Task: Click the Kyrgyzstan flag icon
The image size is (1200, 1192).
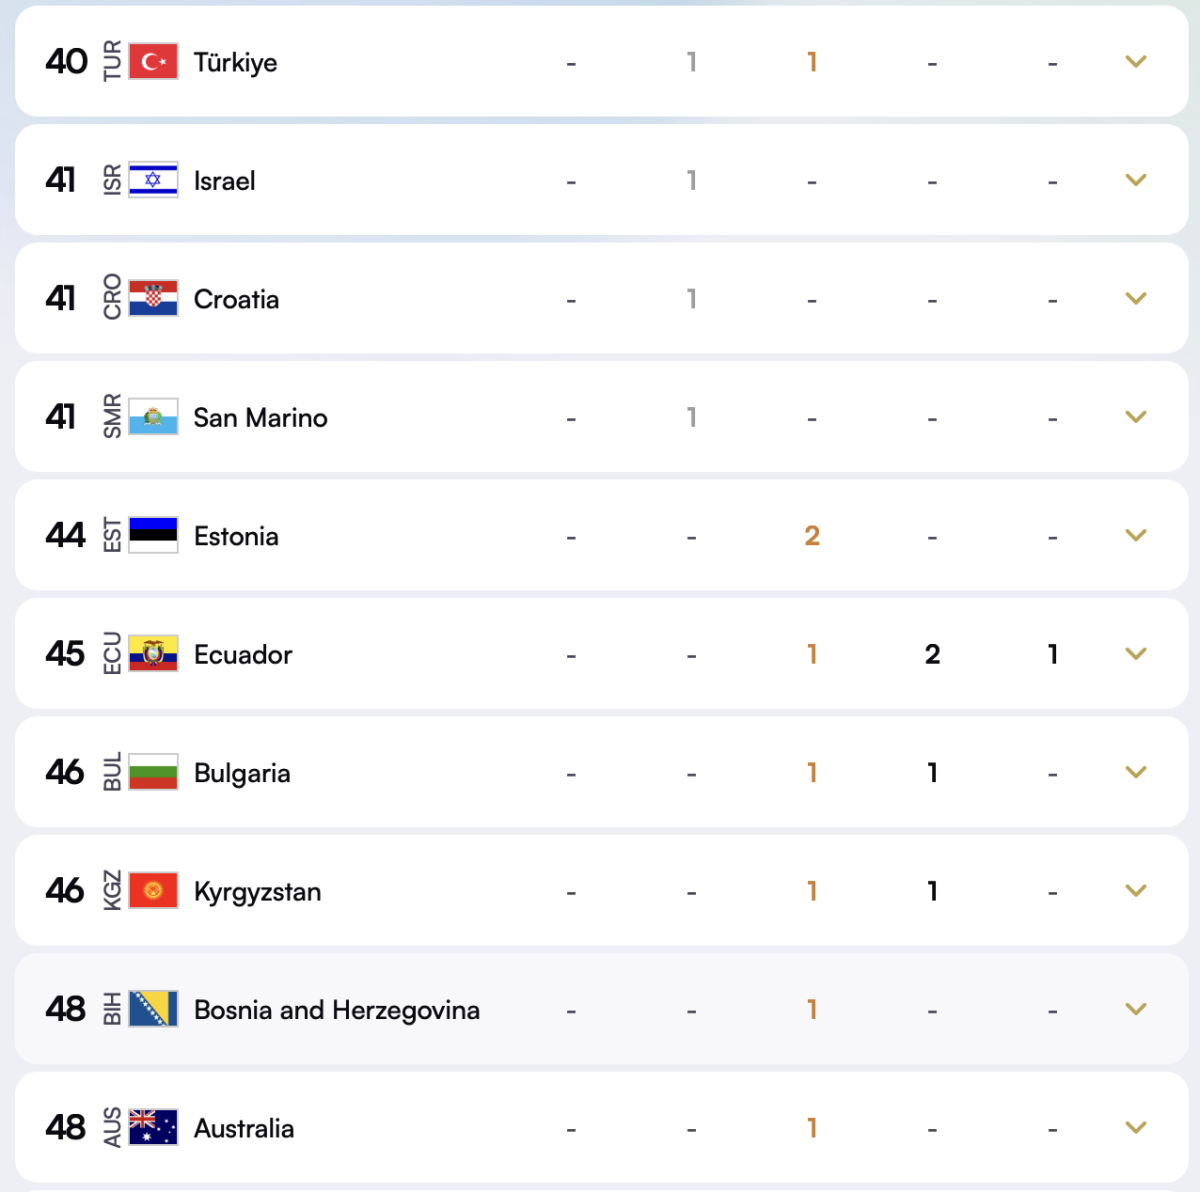Action: [x=152, y=890]
